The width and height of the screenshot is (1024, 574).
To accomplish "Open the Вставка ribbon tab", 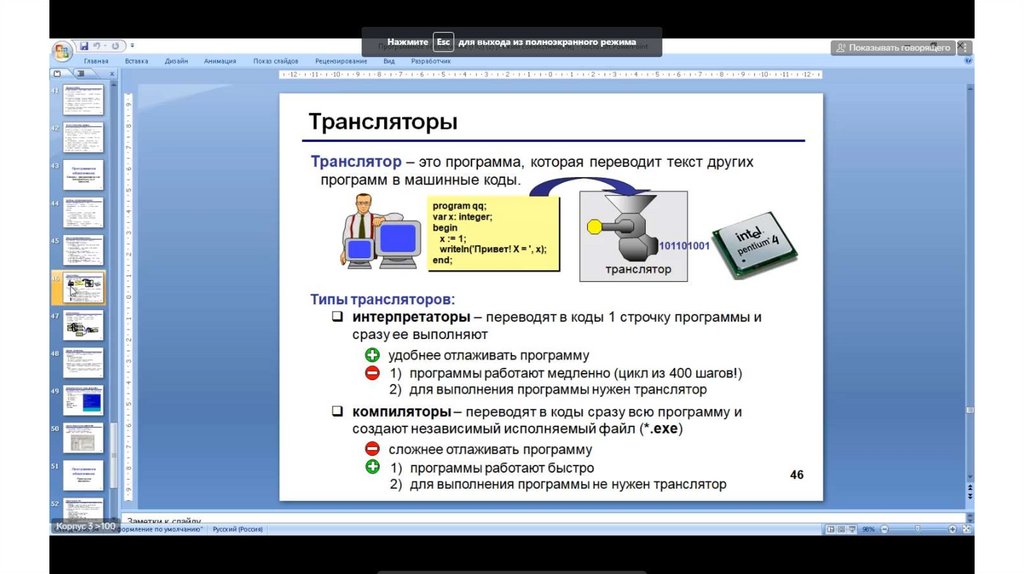I will [137, 61].
